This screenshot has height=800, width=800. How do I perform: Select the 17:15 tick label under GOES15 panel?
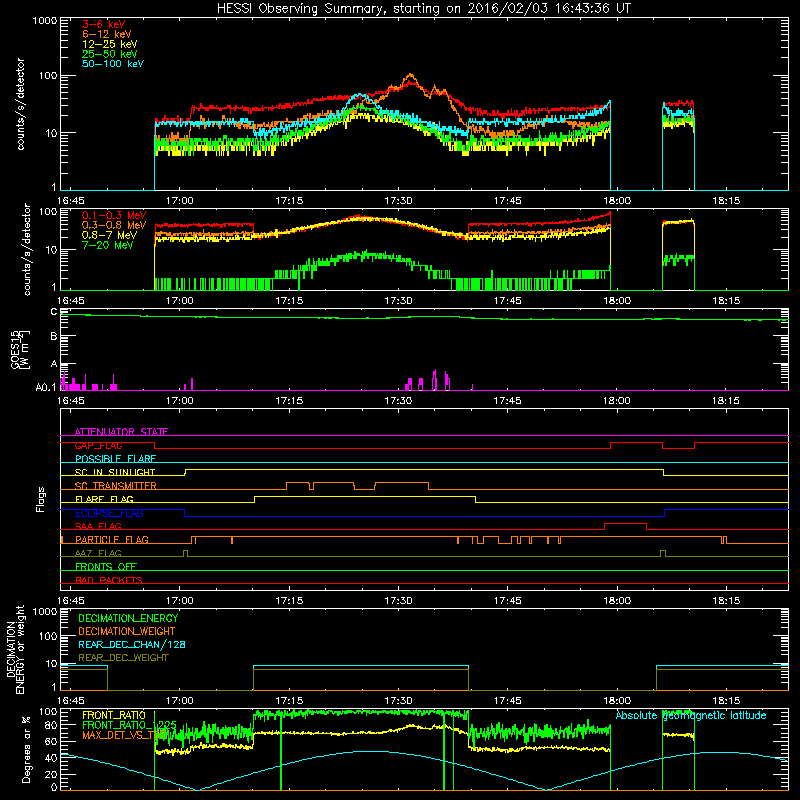tap(289, 401)
